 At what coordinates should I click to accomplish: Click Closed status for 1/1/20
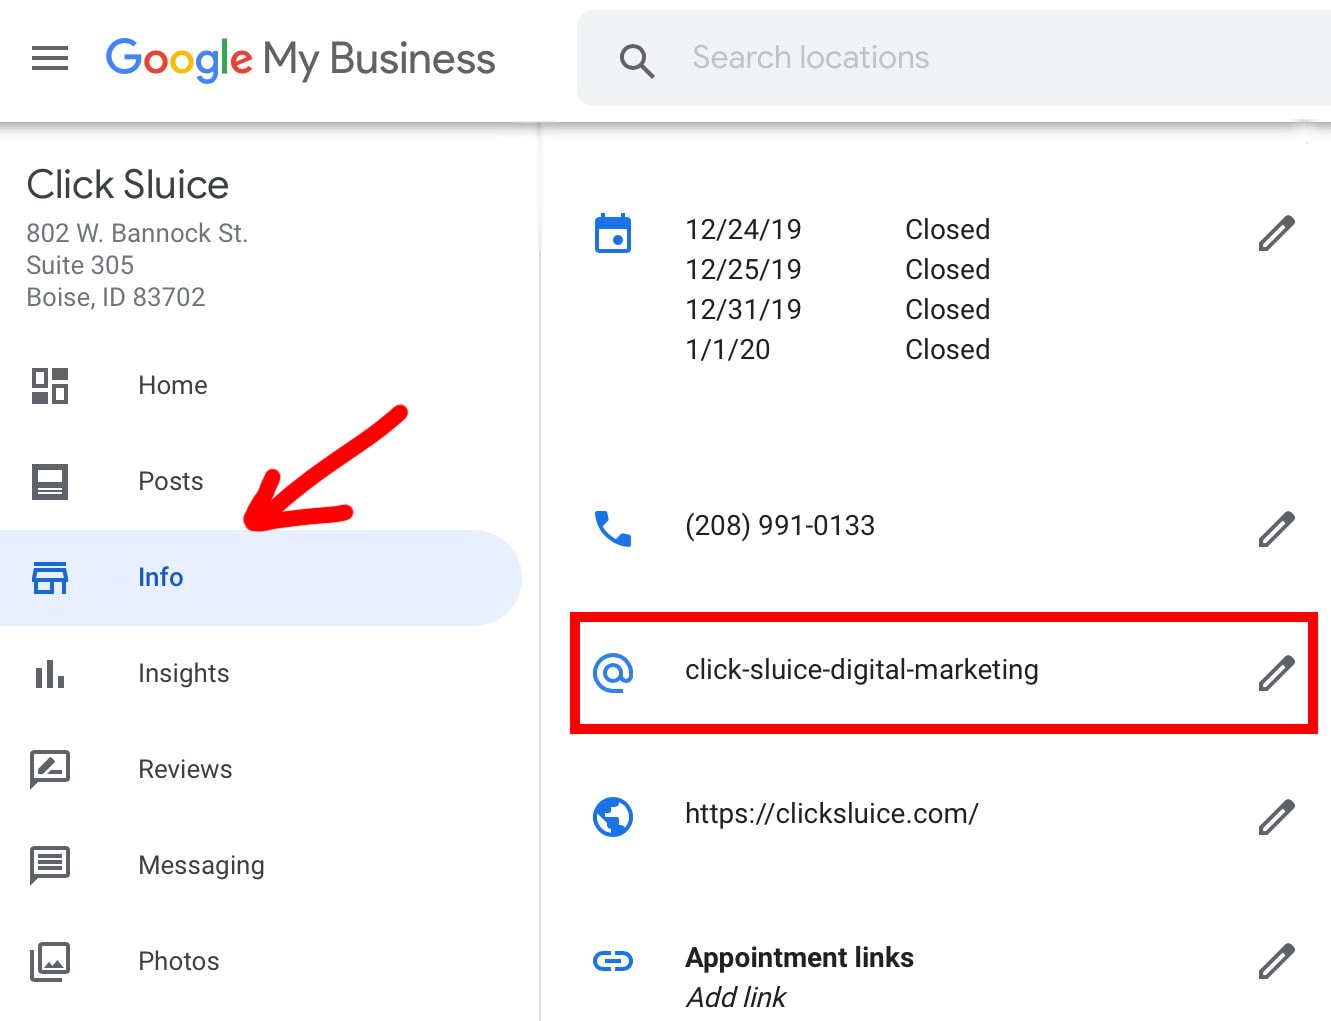tap(947, 350)
